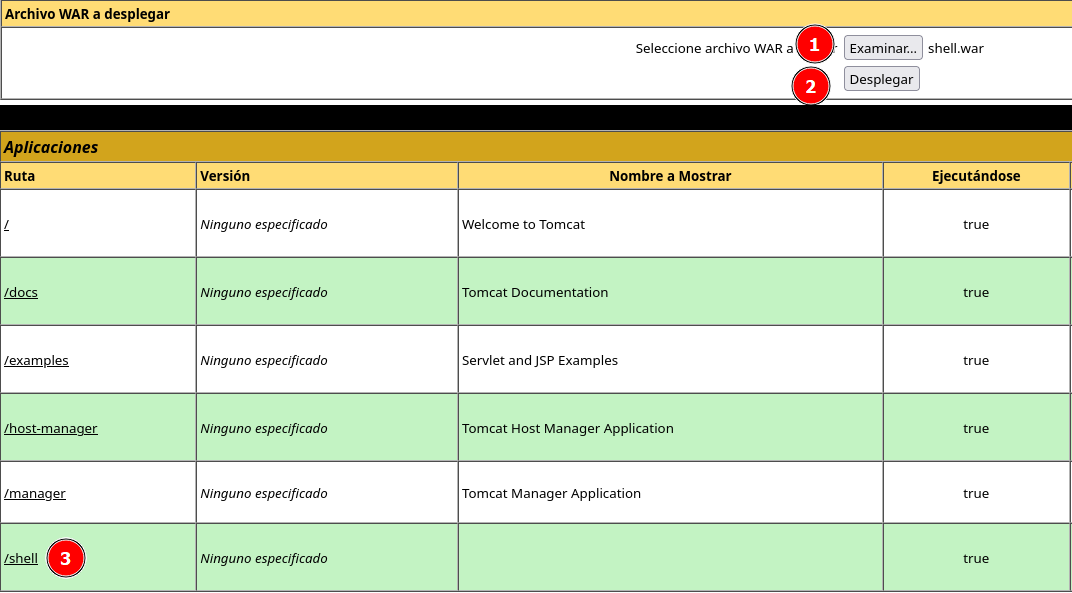1072x593 pixels.
Task: Click the selected file name shell.war
Action: (955, 48)
